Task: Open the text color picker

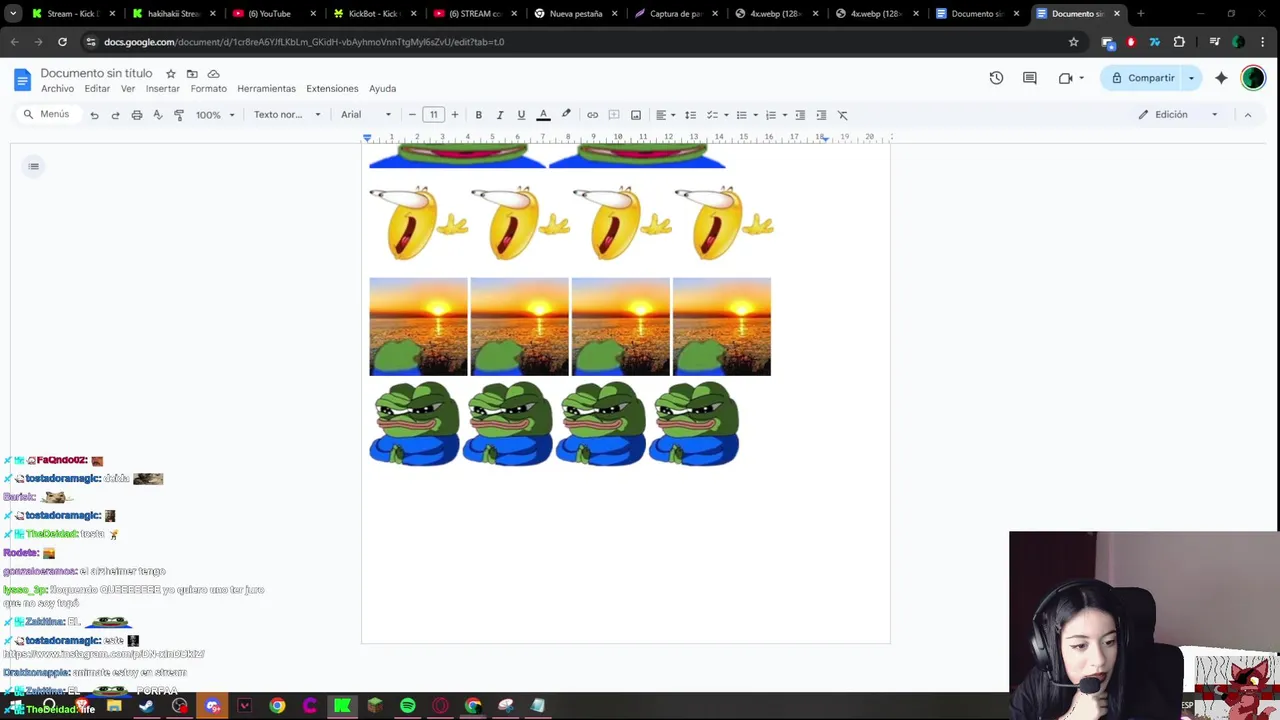Action: [x=543, y=115]
